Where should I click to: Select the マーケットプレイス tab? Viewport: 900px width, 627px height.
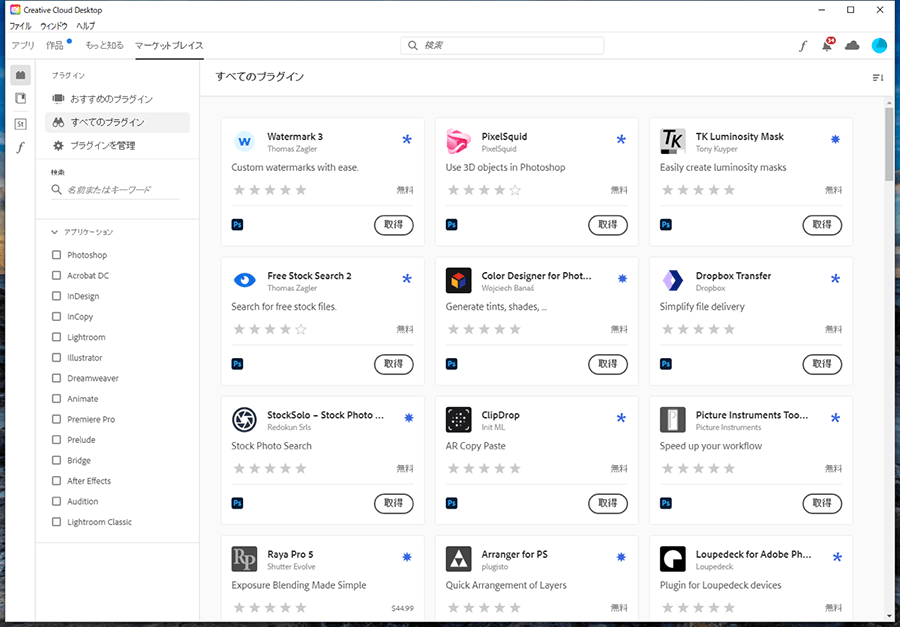pyautogui.click(x=169, y=45)
